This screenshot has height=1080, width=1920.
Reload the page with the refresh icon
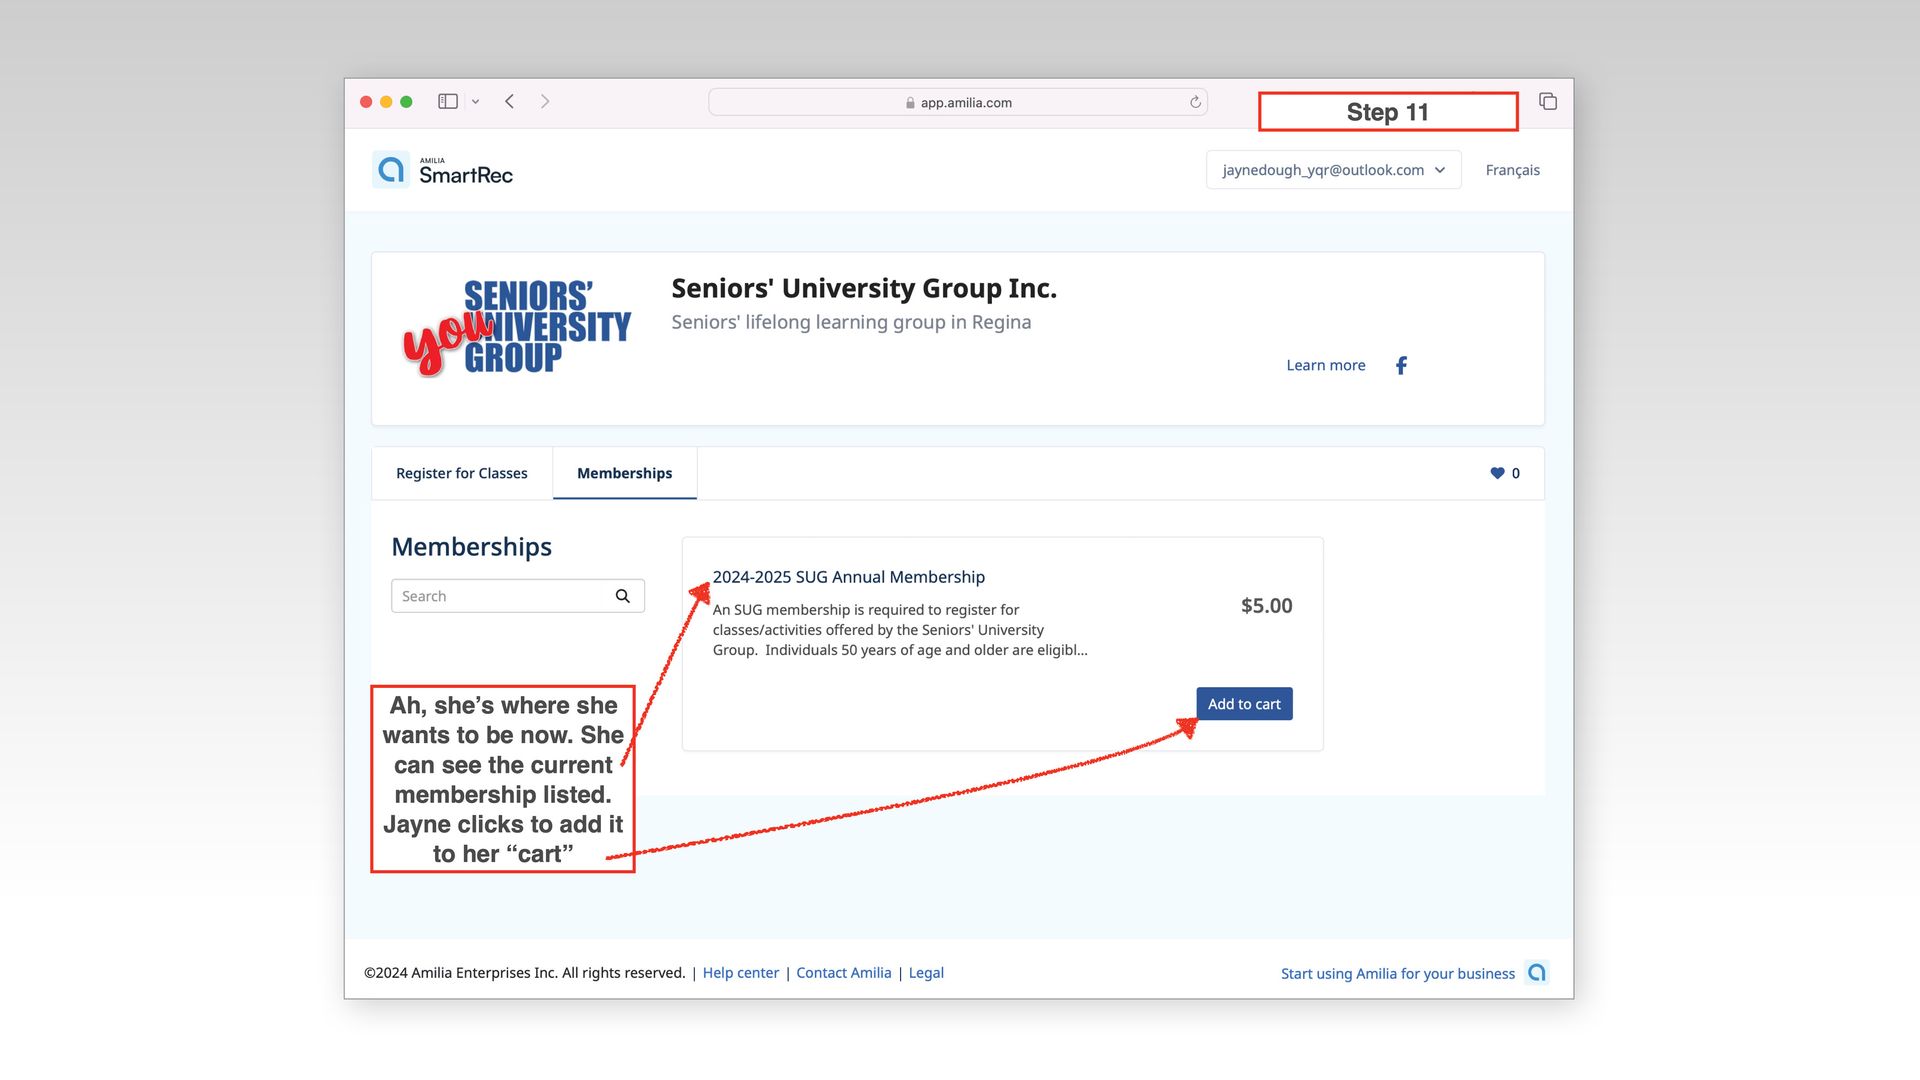(x=1195, y=102)
